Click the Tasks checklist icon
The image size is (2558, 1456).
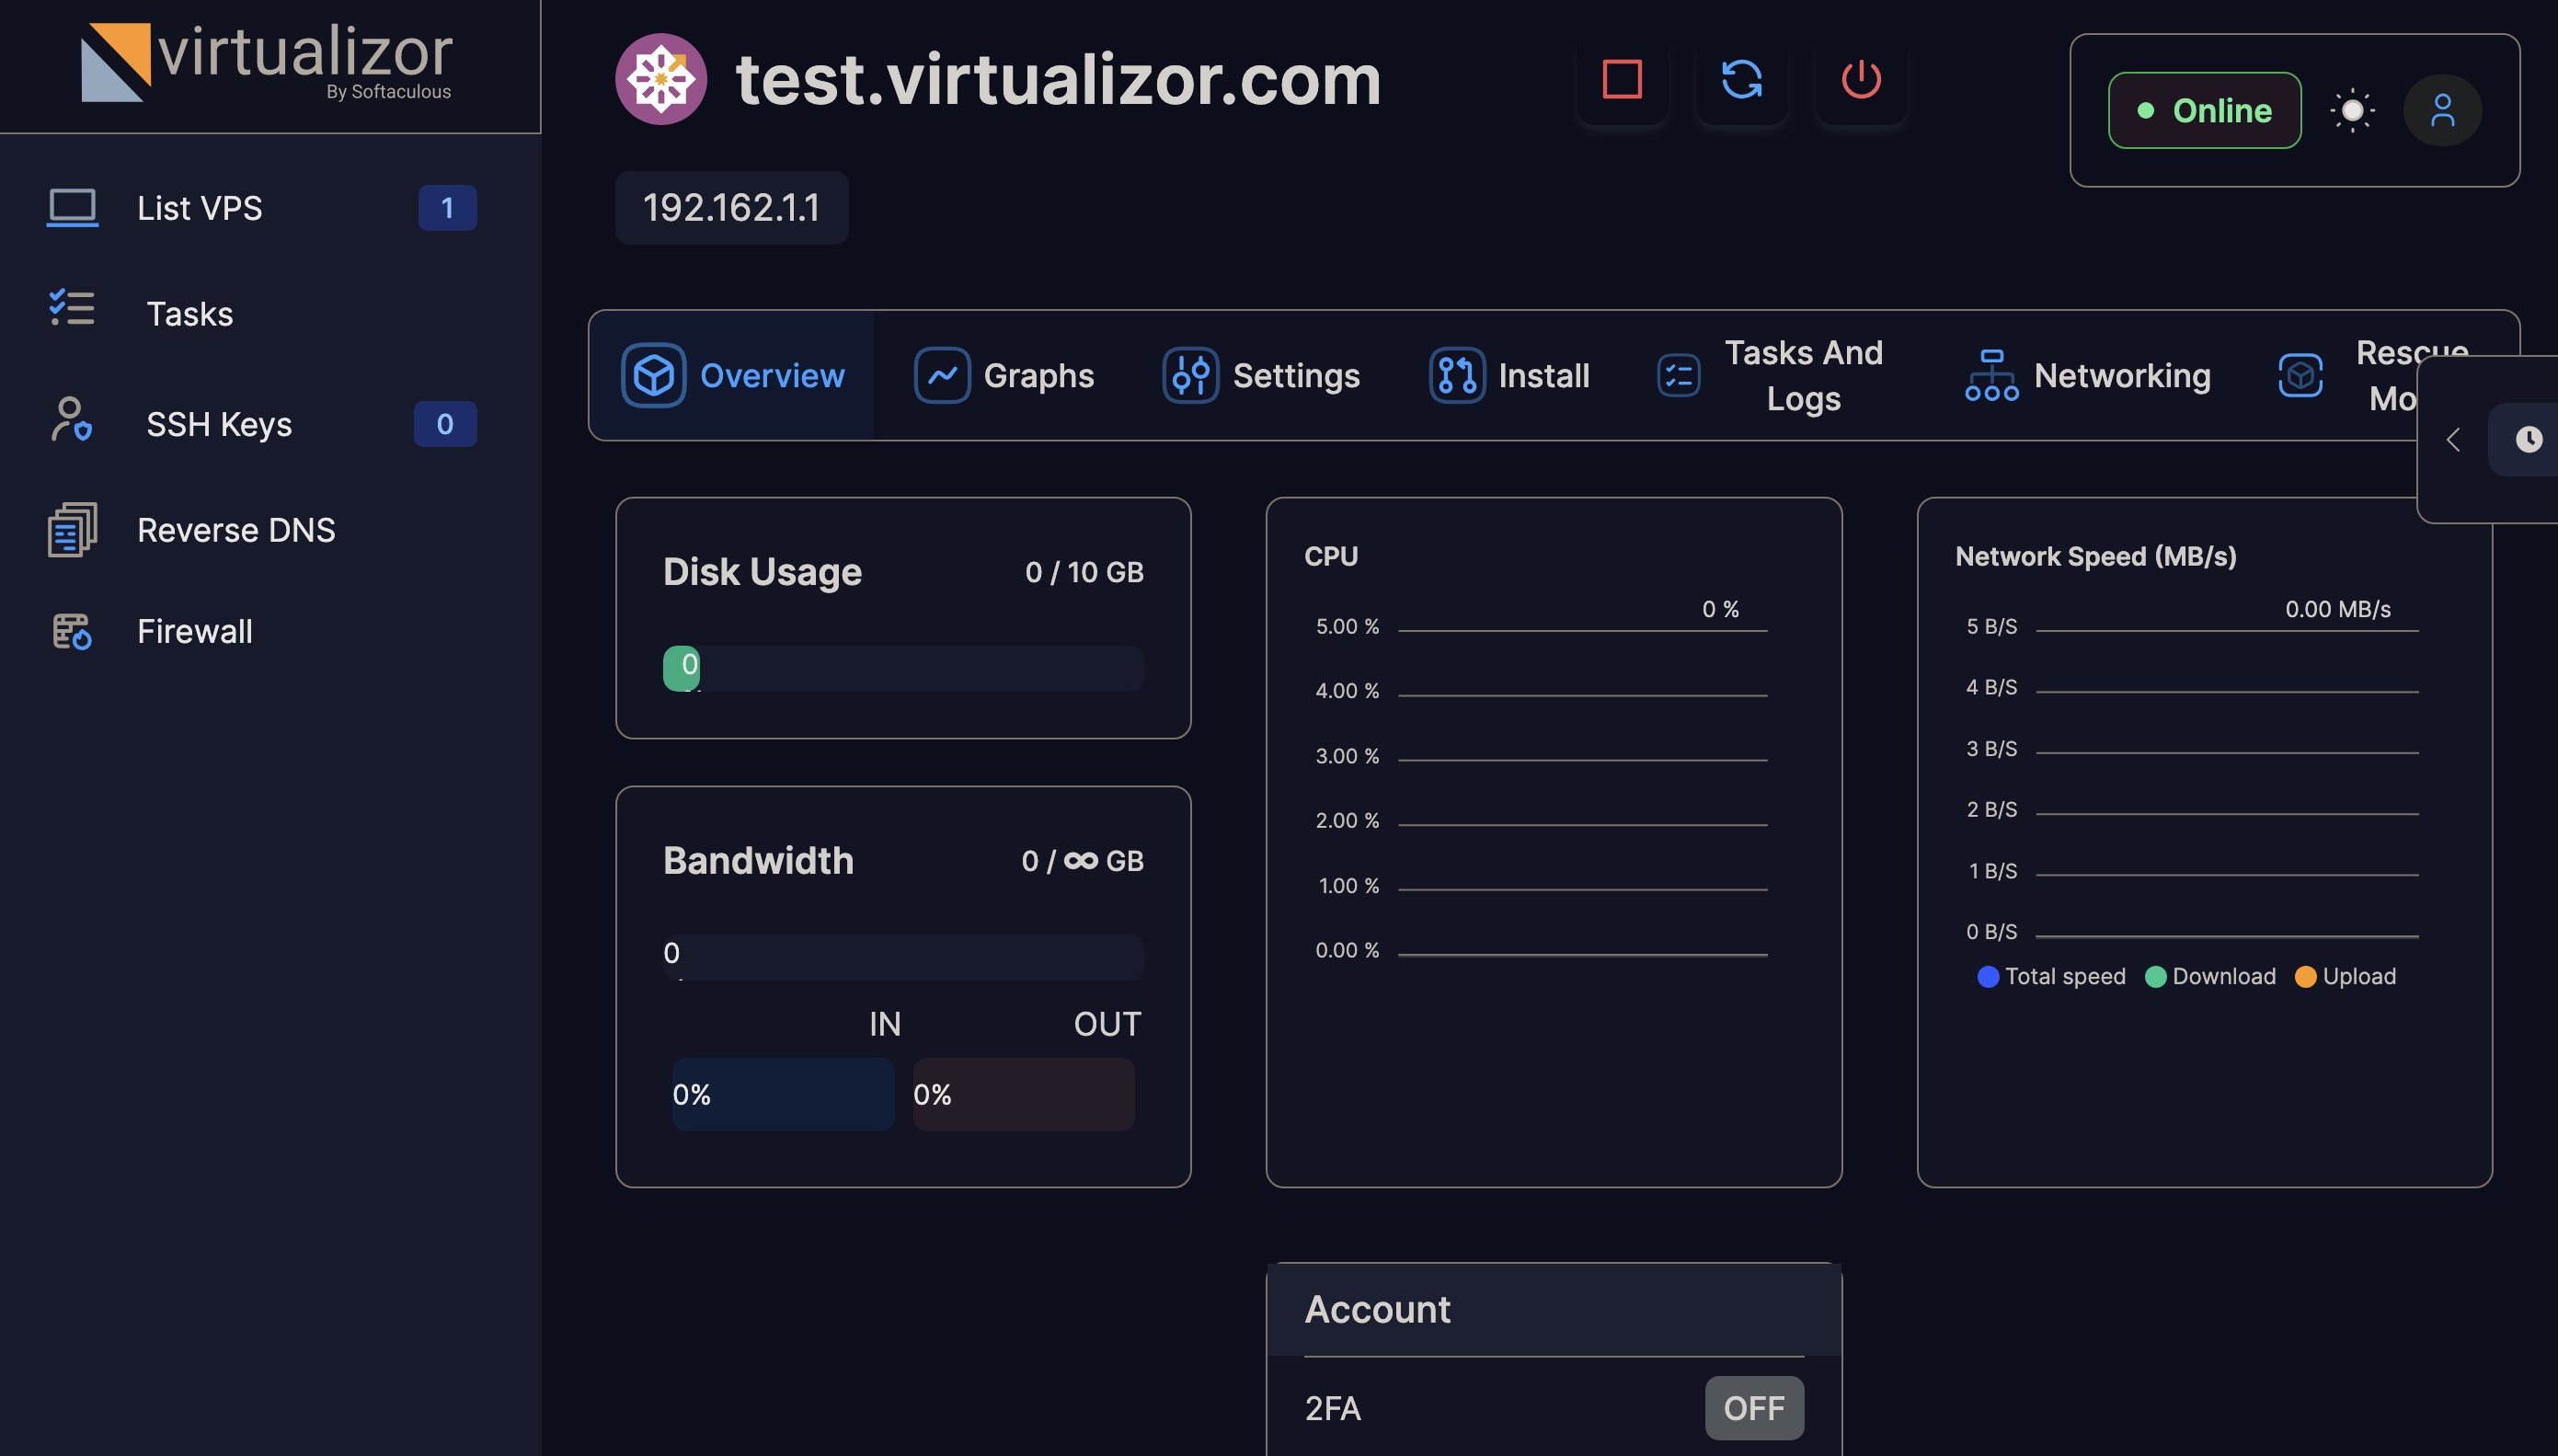click(x=72, y=307)
